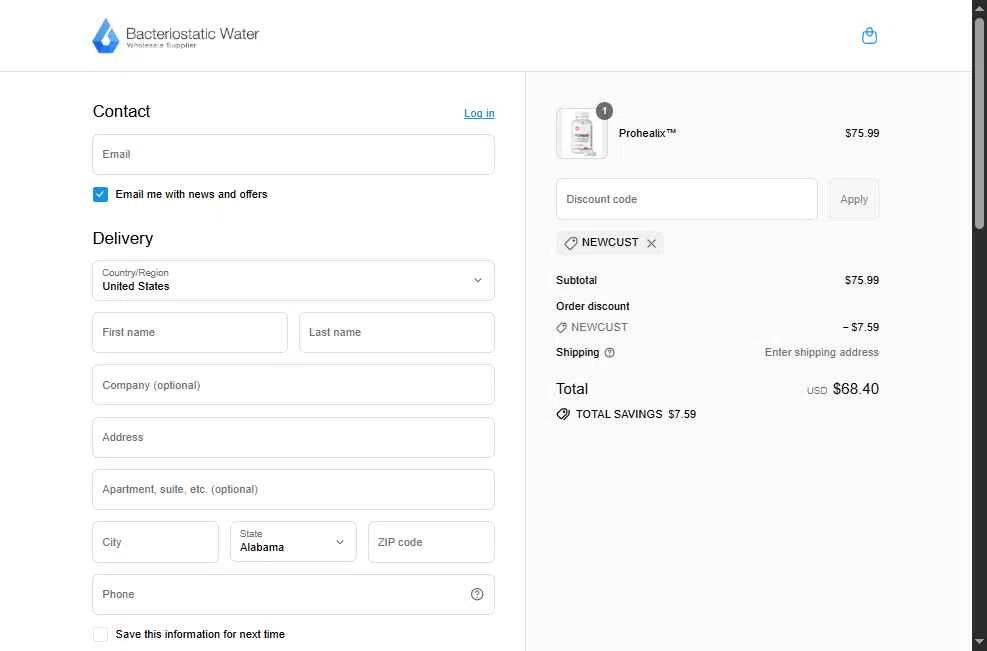987x651 pixels.
Task: Click the Enter shipping address text
Action: [x=821, y=353]
